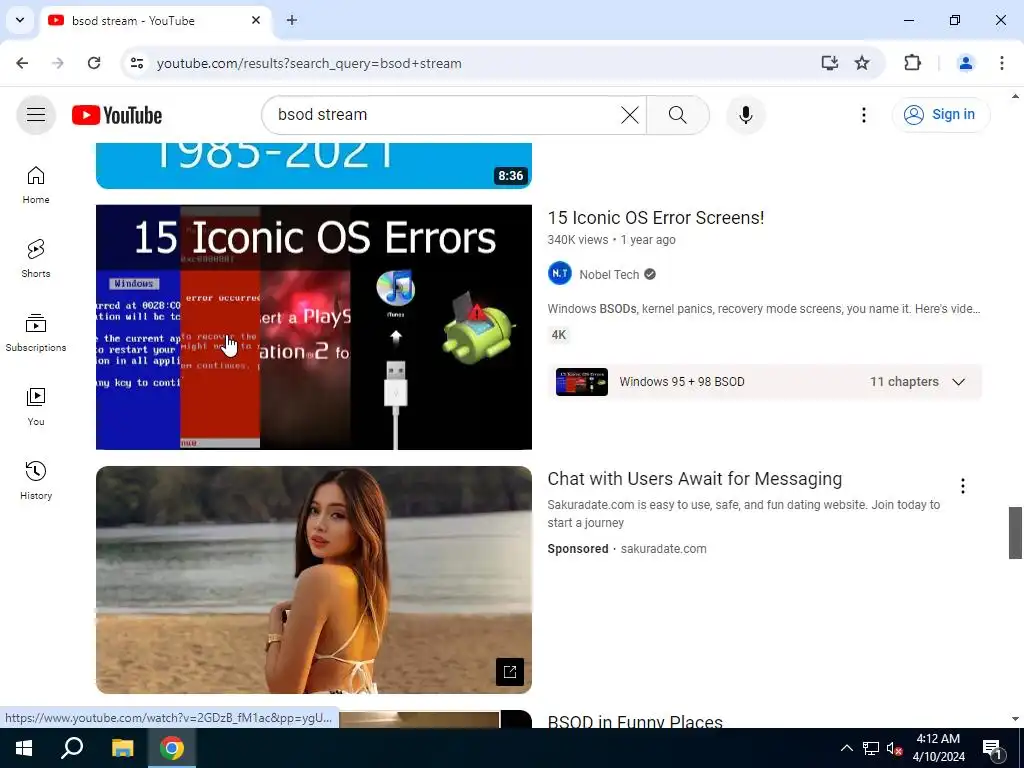Image resolution: width=1024 pixels, height=768 pixels.
Task: Open the YouTube hamburger guide menu
Action: (36, 115)
